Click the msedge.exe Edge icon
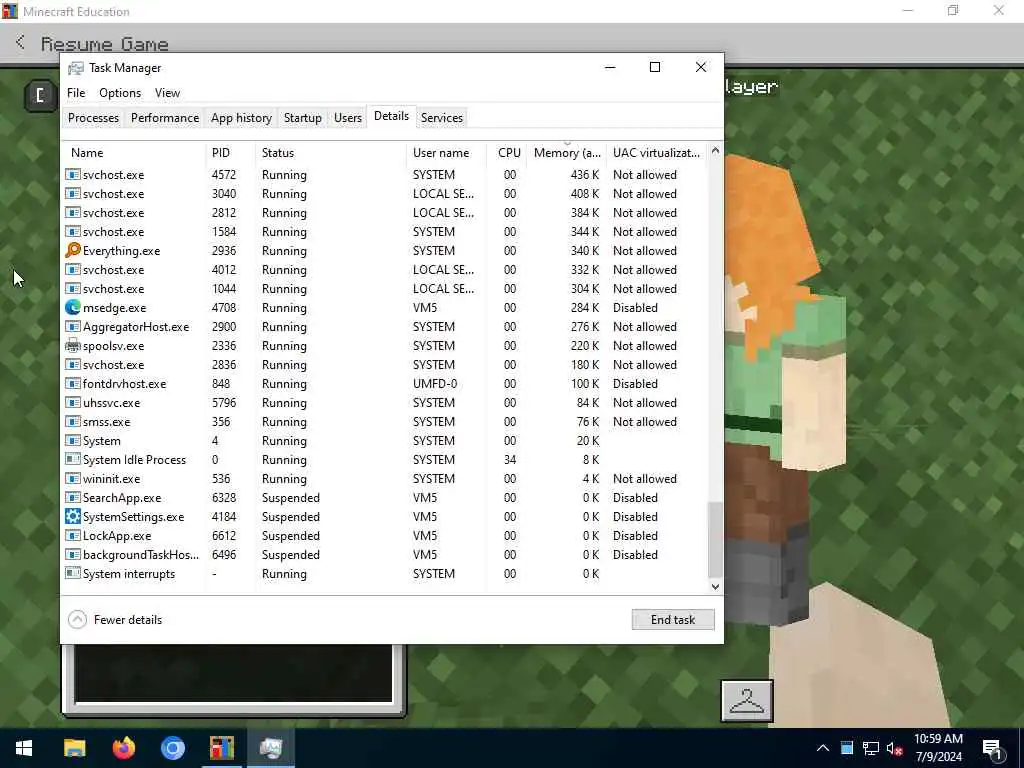The height and width of the screenshot is (768, 1024). pos(73,308)
